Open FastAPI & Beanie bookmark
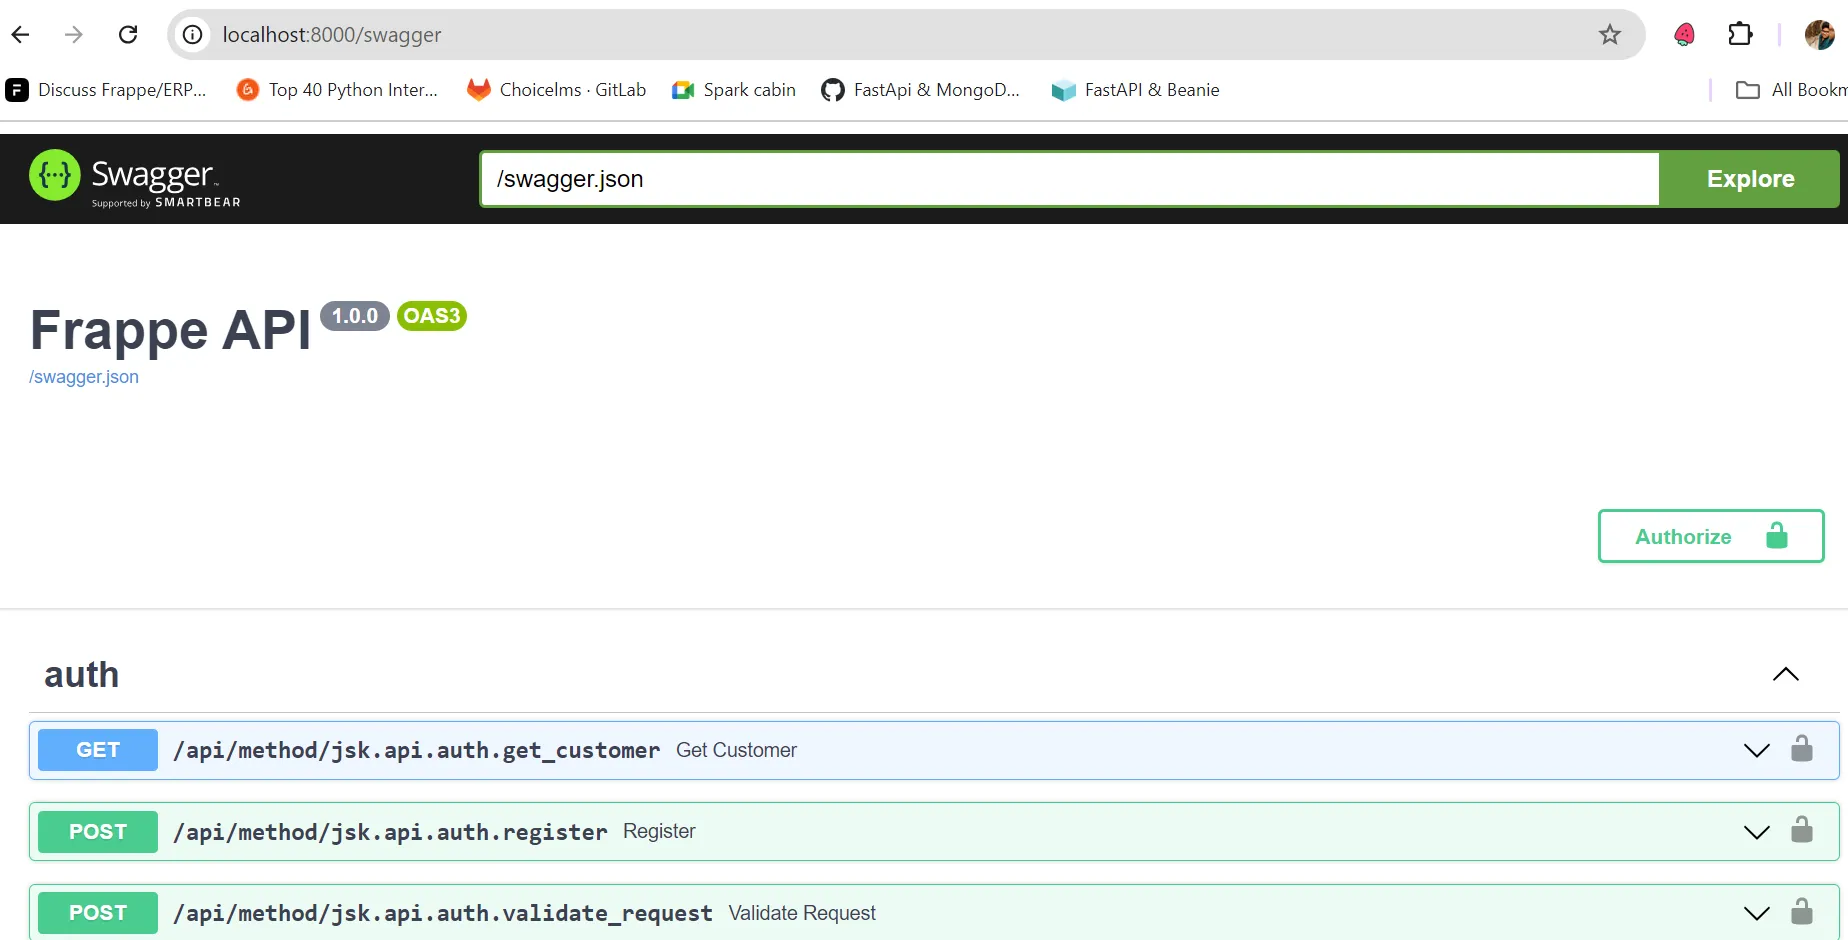This screenshot has height=940, width=1848. (1136, 90)
